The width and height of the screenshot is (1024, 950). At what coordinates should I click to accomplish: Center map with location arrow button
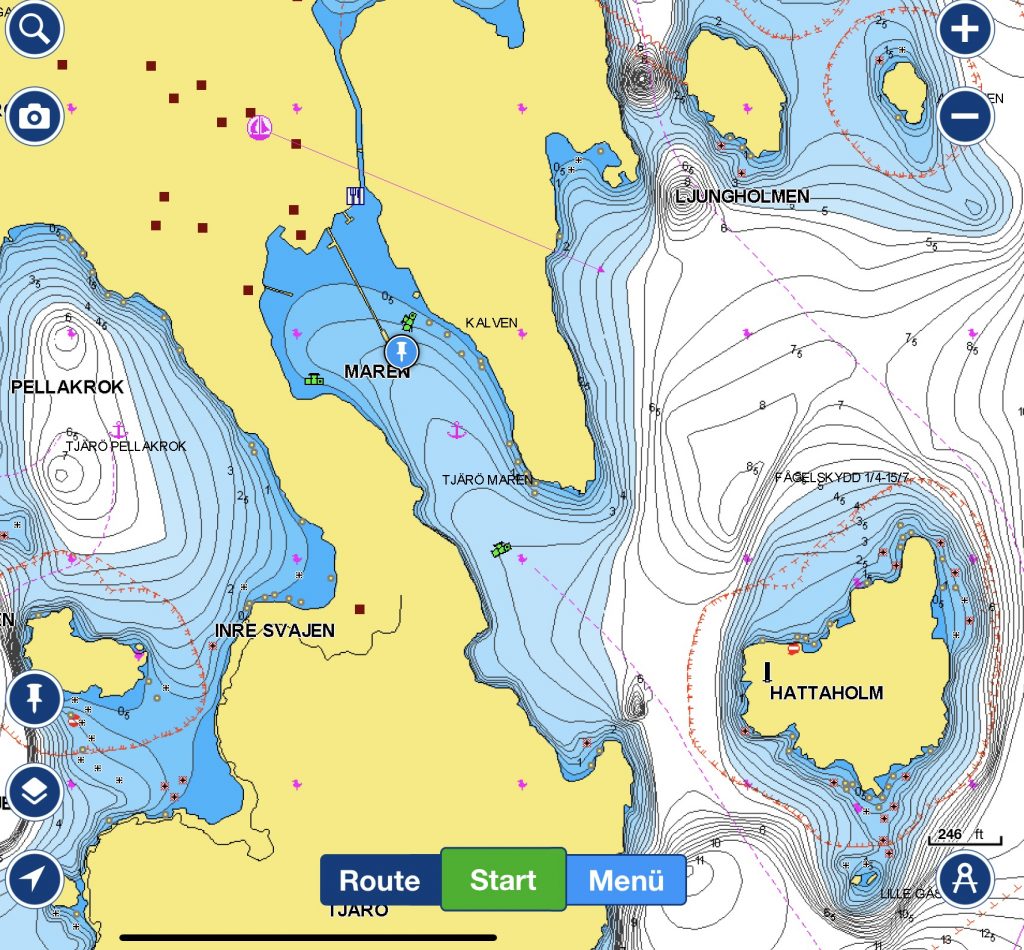35,879
